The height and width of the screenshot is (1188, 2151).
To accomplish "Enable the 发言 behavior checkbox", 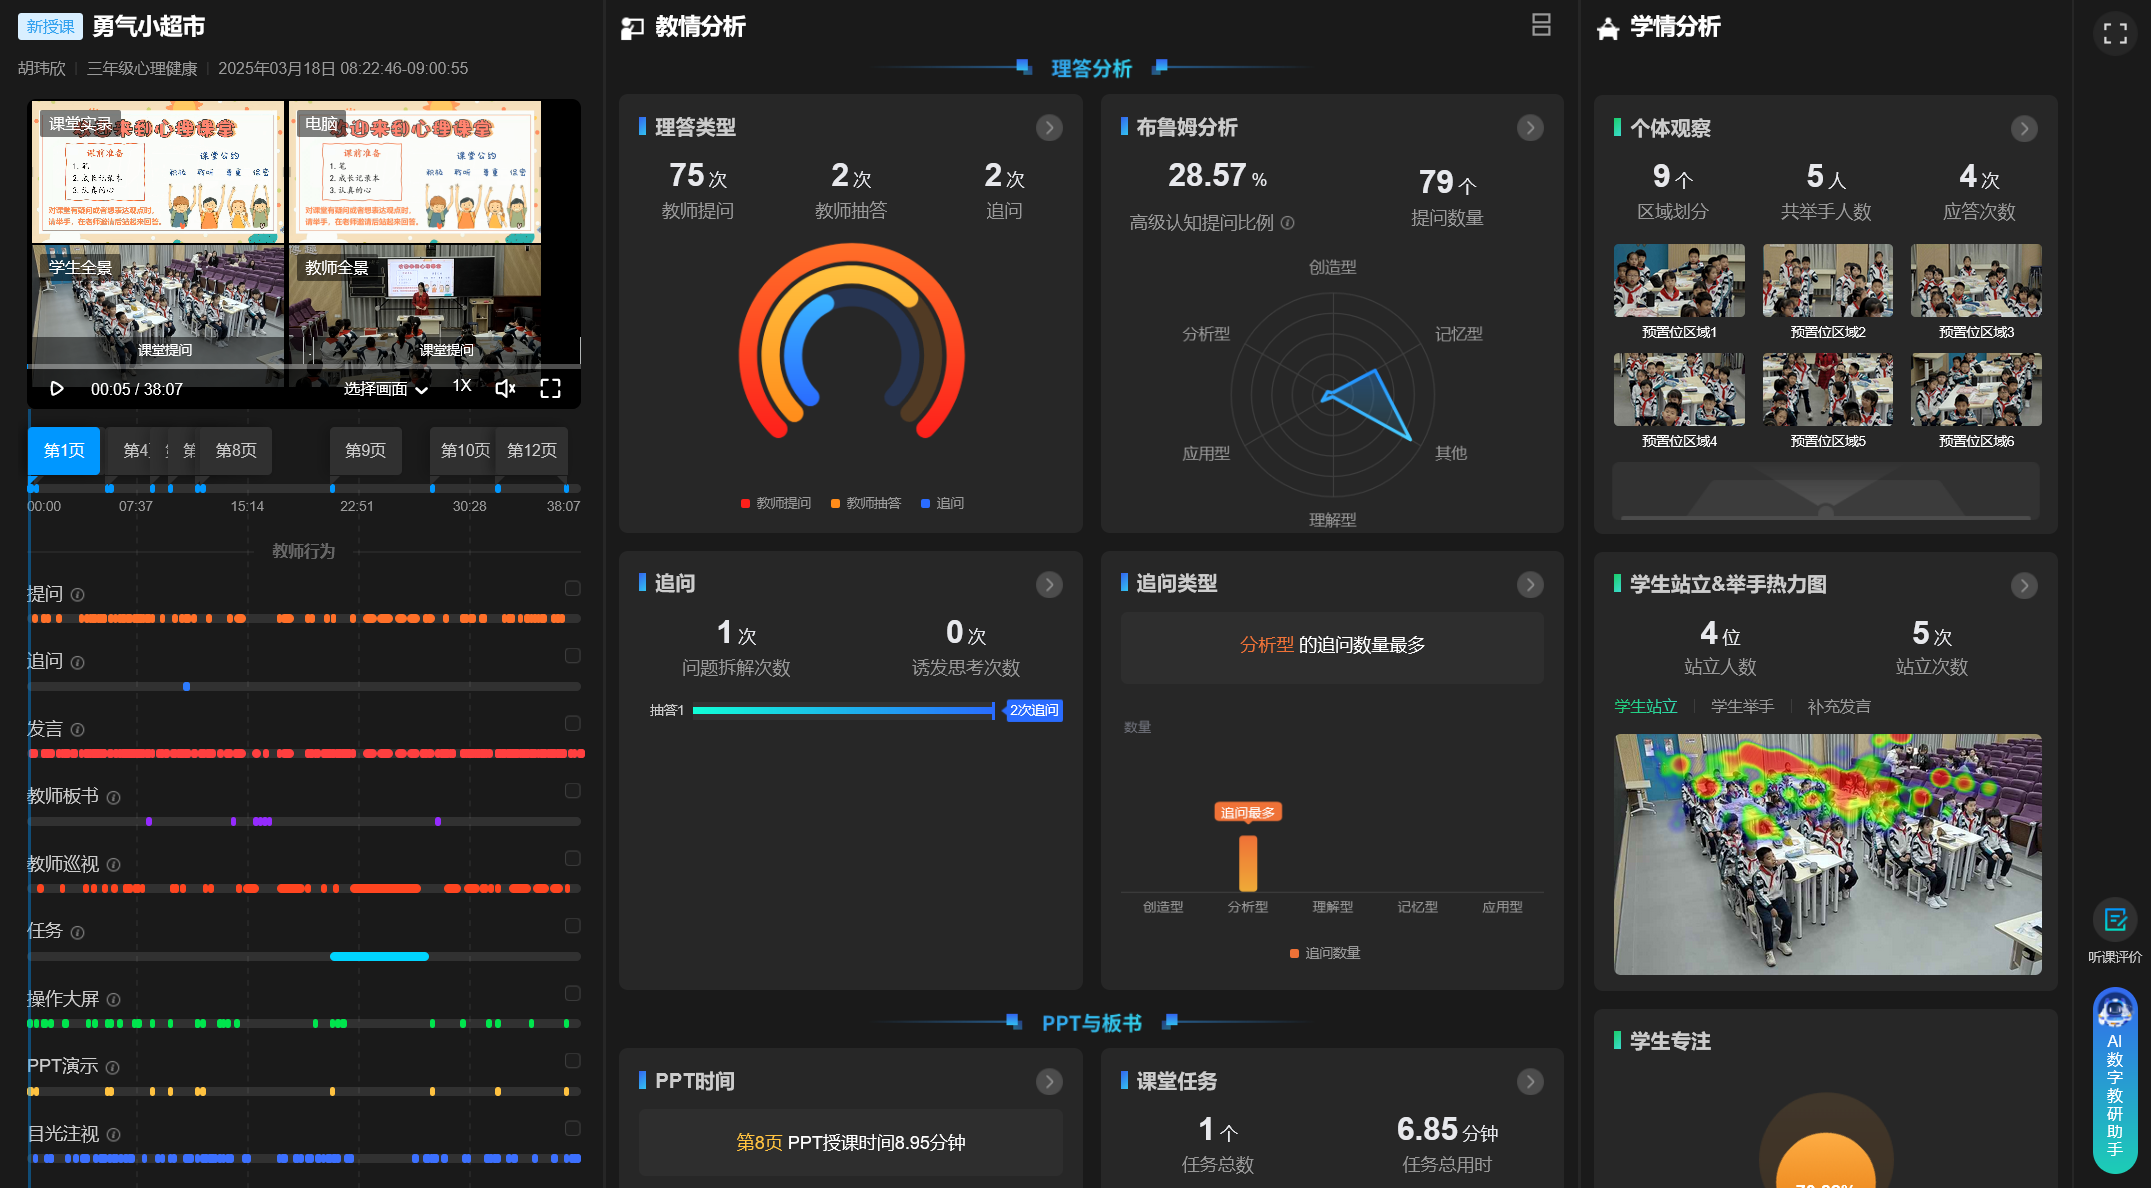I will pyautogui.click(x=573, y=723).
